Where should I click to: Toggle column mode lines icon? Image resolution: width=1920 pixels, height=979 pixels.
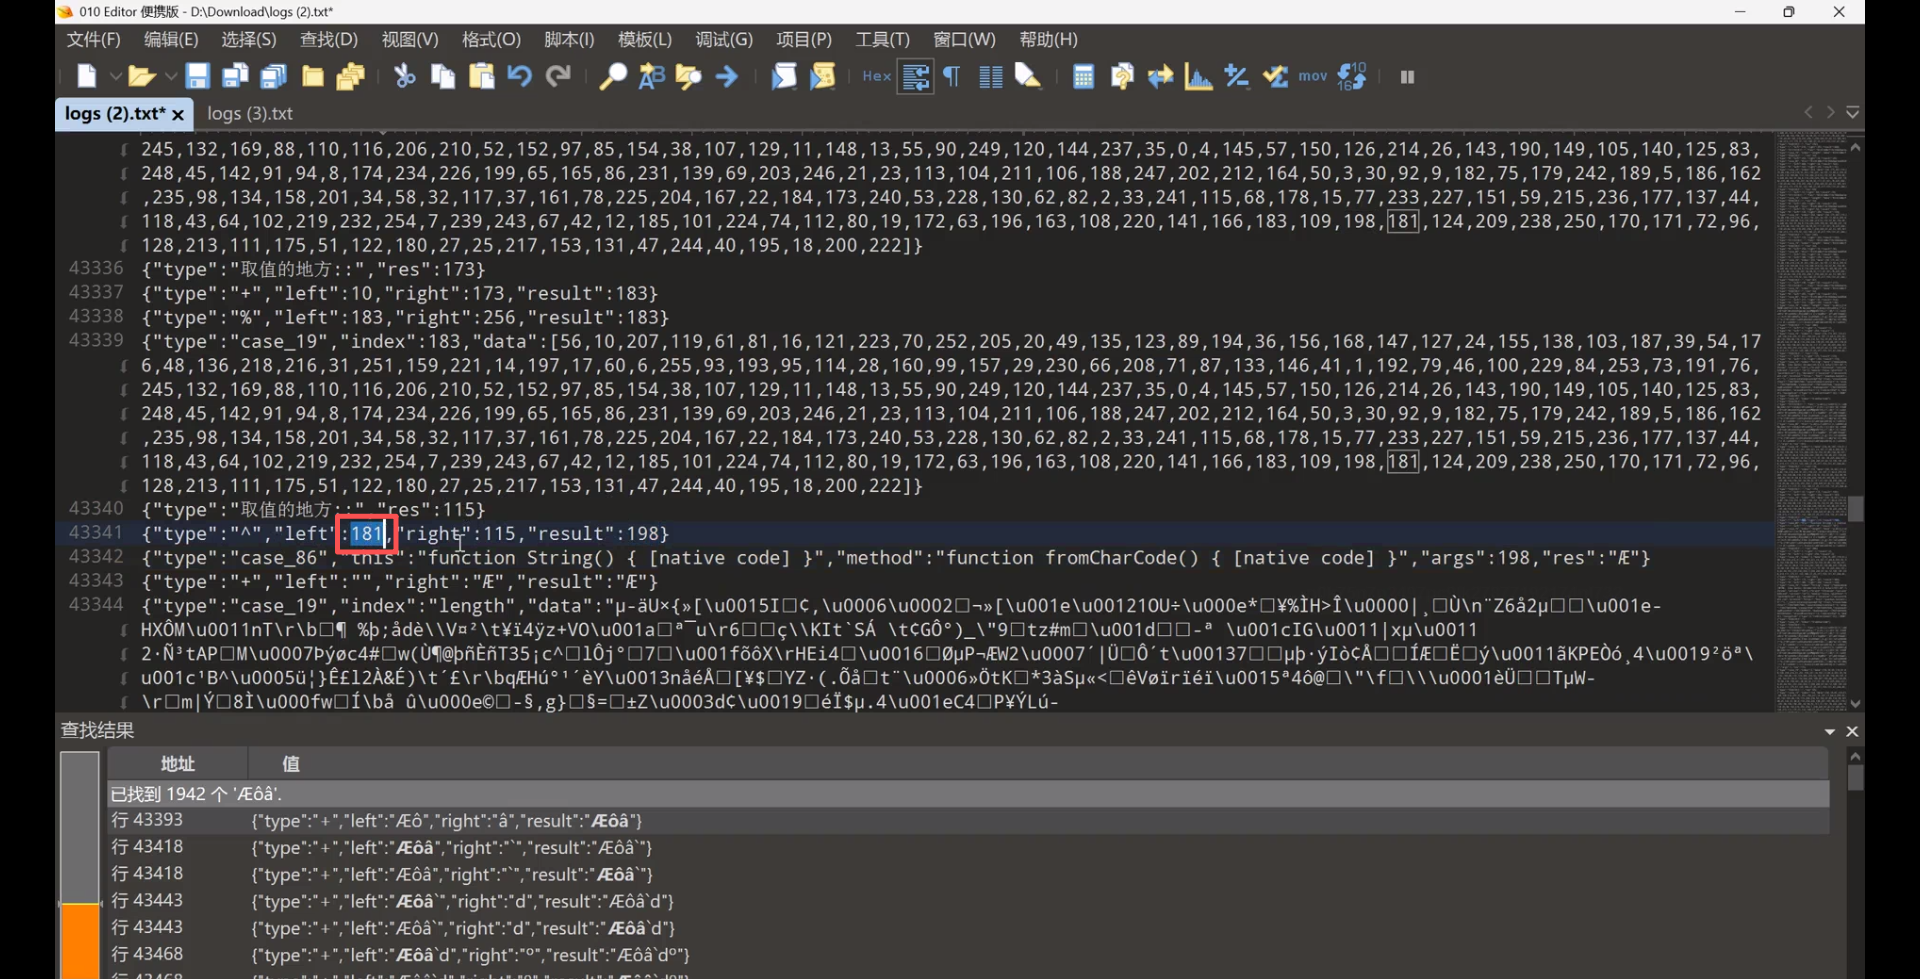[990, 76]
